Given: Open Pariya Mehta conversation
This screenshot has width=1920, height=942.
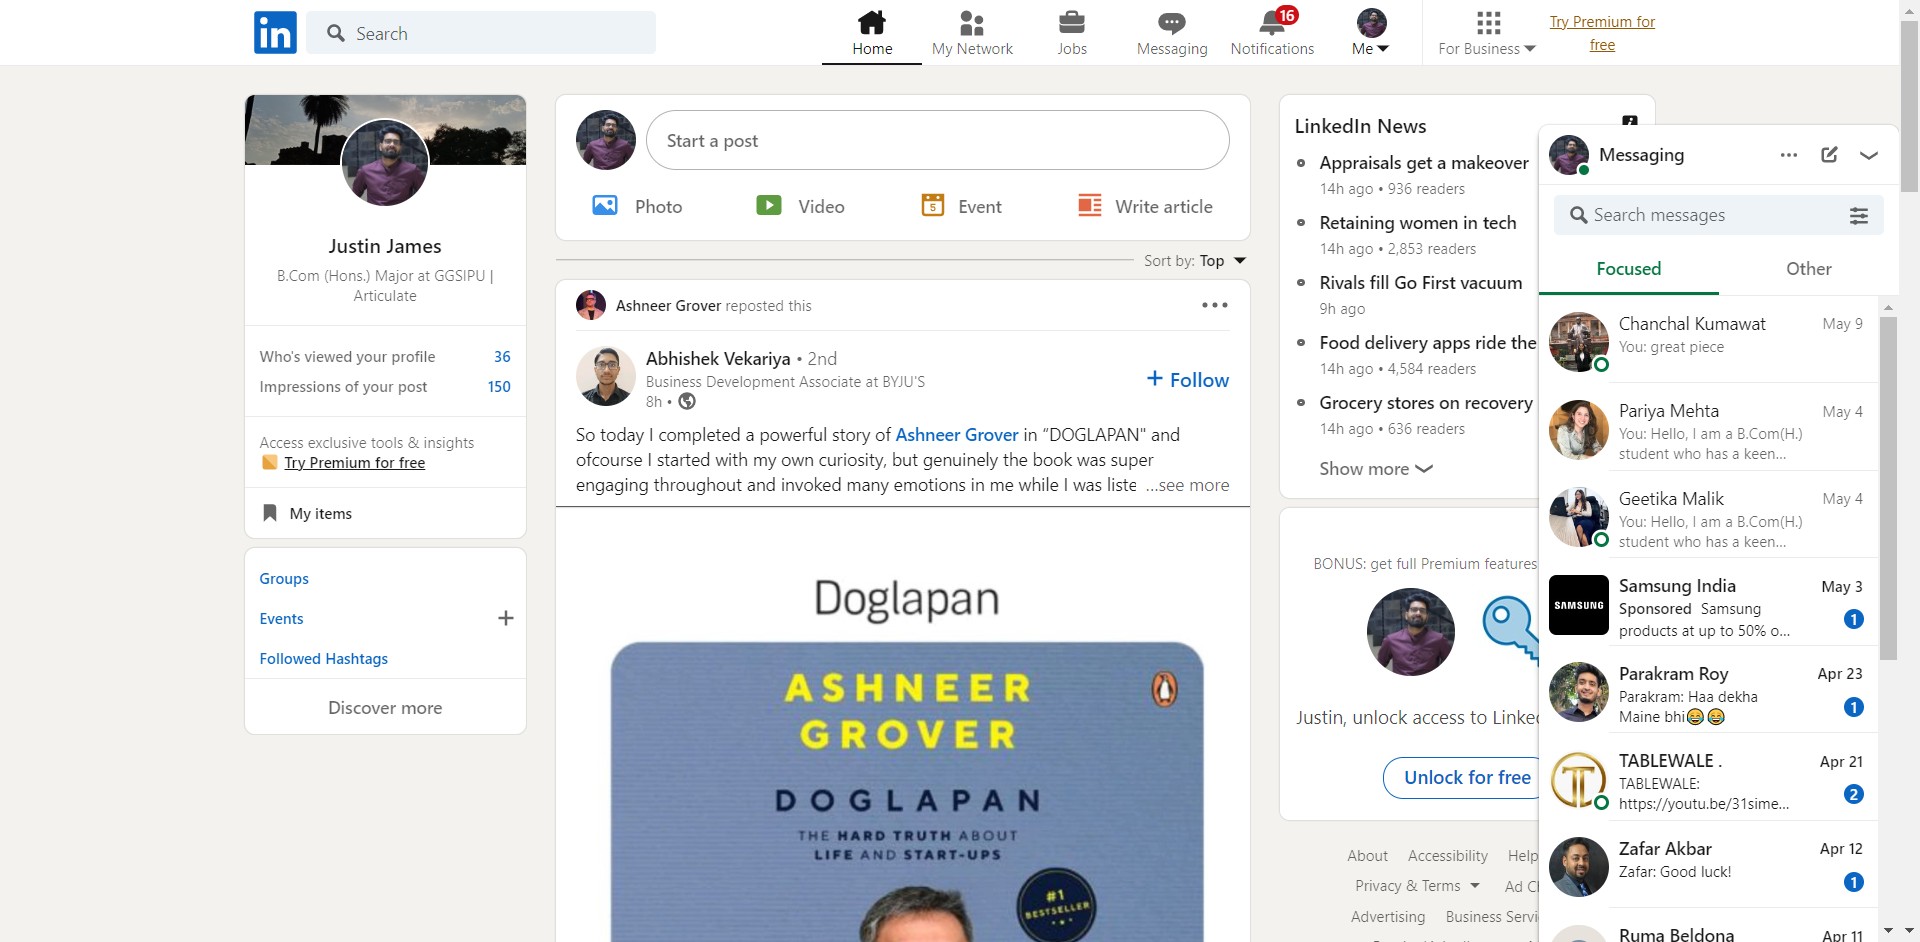Looking at the screenshot, I should (1708, 427).
